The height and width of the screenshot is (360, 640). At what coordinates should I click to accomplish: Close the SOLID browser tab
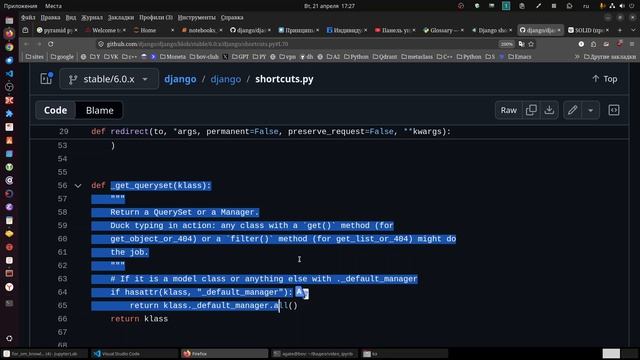(607, 30)
